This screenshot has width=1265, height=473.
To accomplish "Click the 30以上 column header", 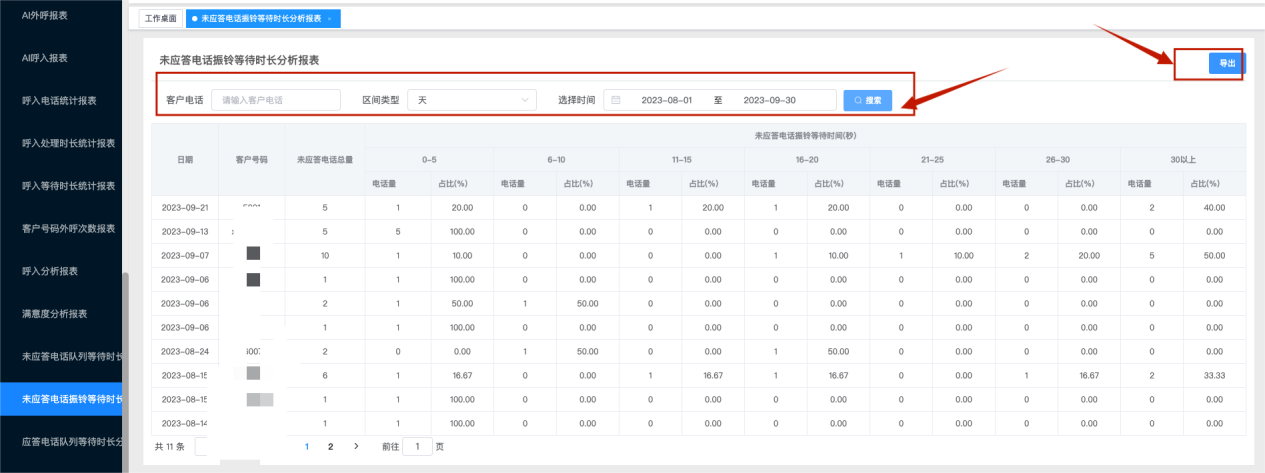I will click(1184, 159).
